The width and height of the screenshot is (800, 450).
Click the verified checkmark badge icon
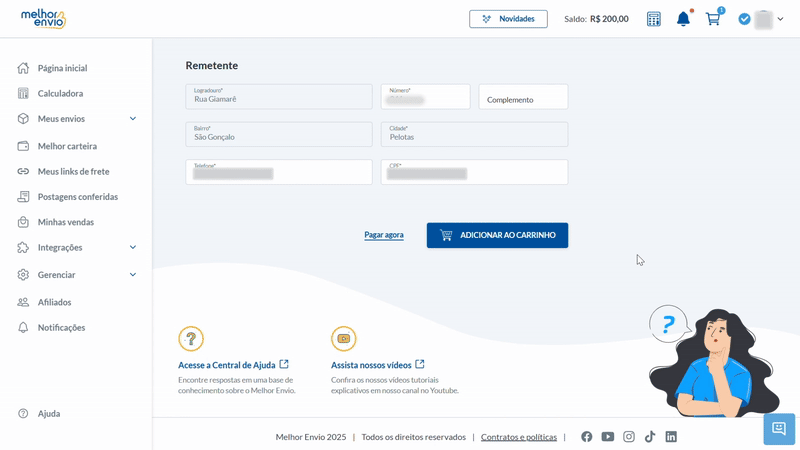744,19
